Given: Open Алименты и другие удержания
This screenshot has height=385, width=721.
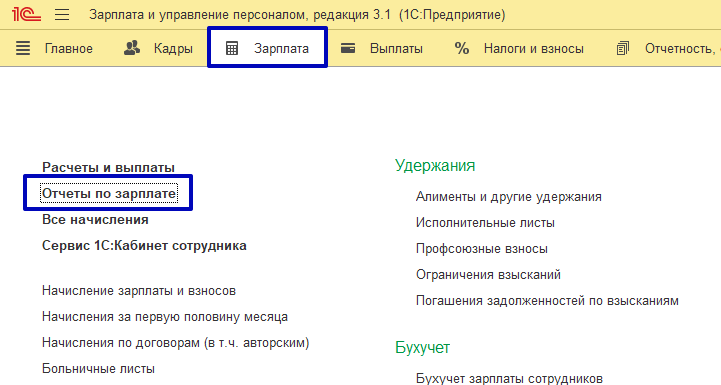Looking at the screenshot, I should pos(509,197).
